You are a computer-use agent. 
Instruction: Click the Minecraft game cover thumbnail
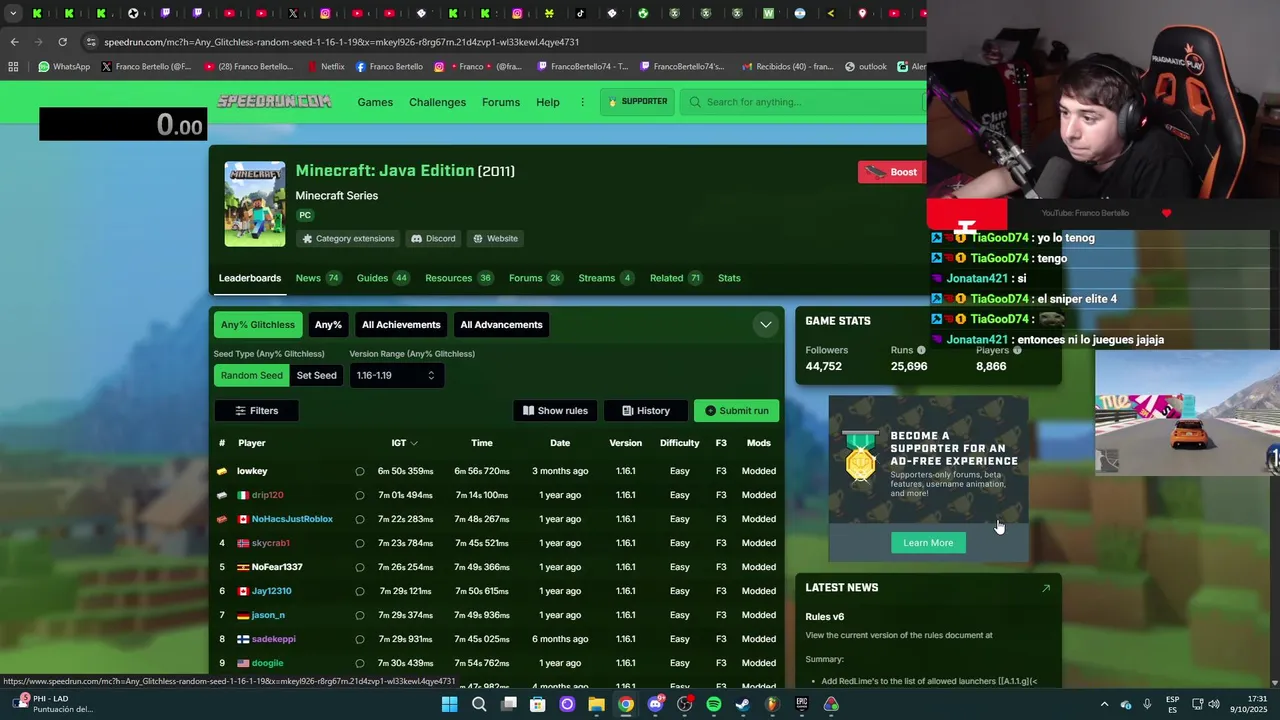coord(255,204)
